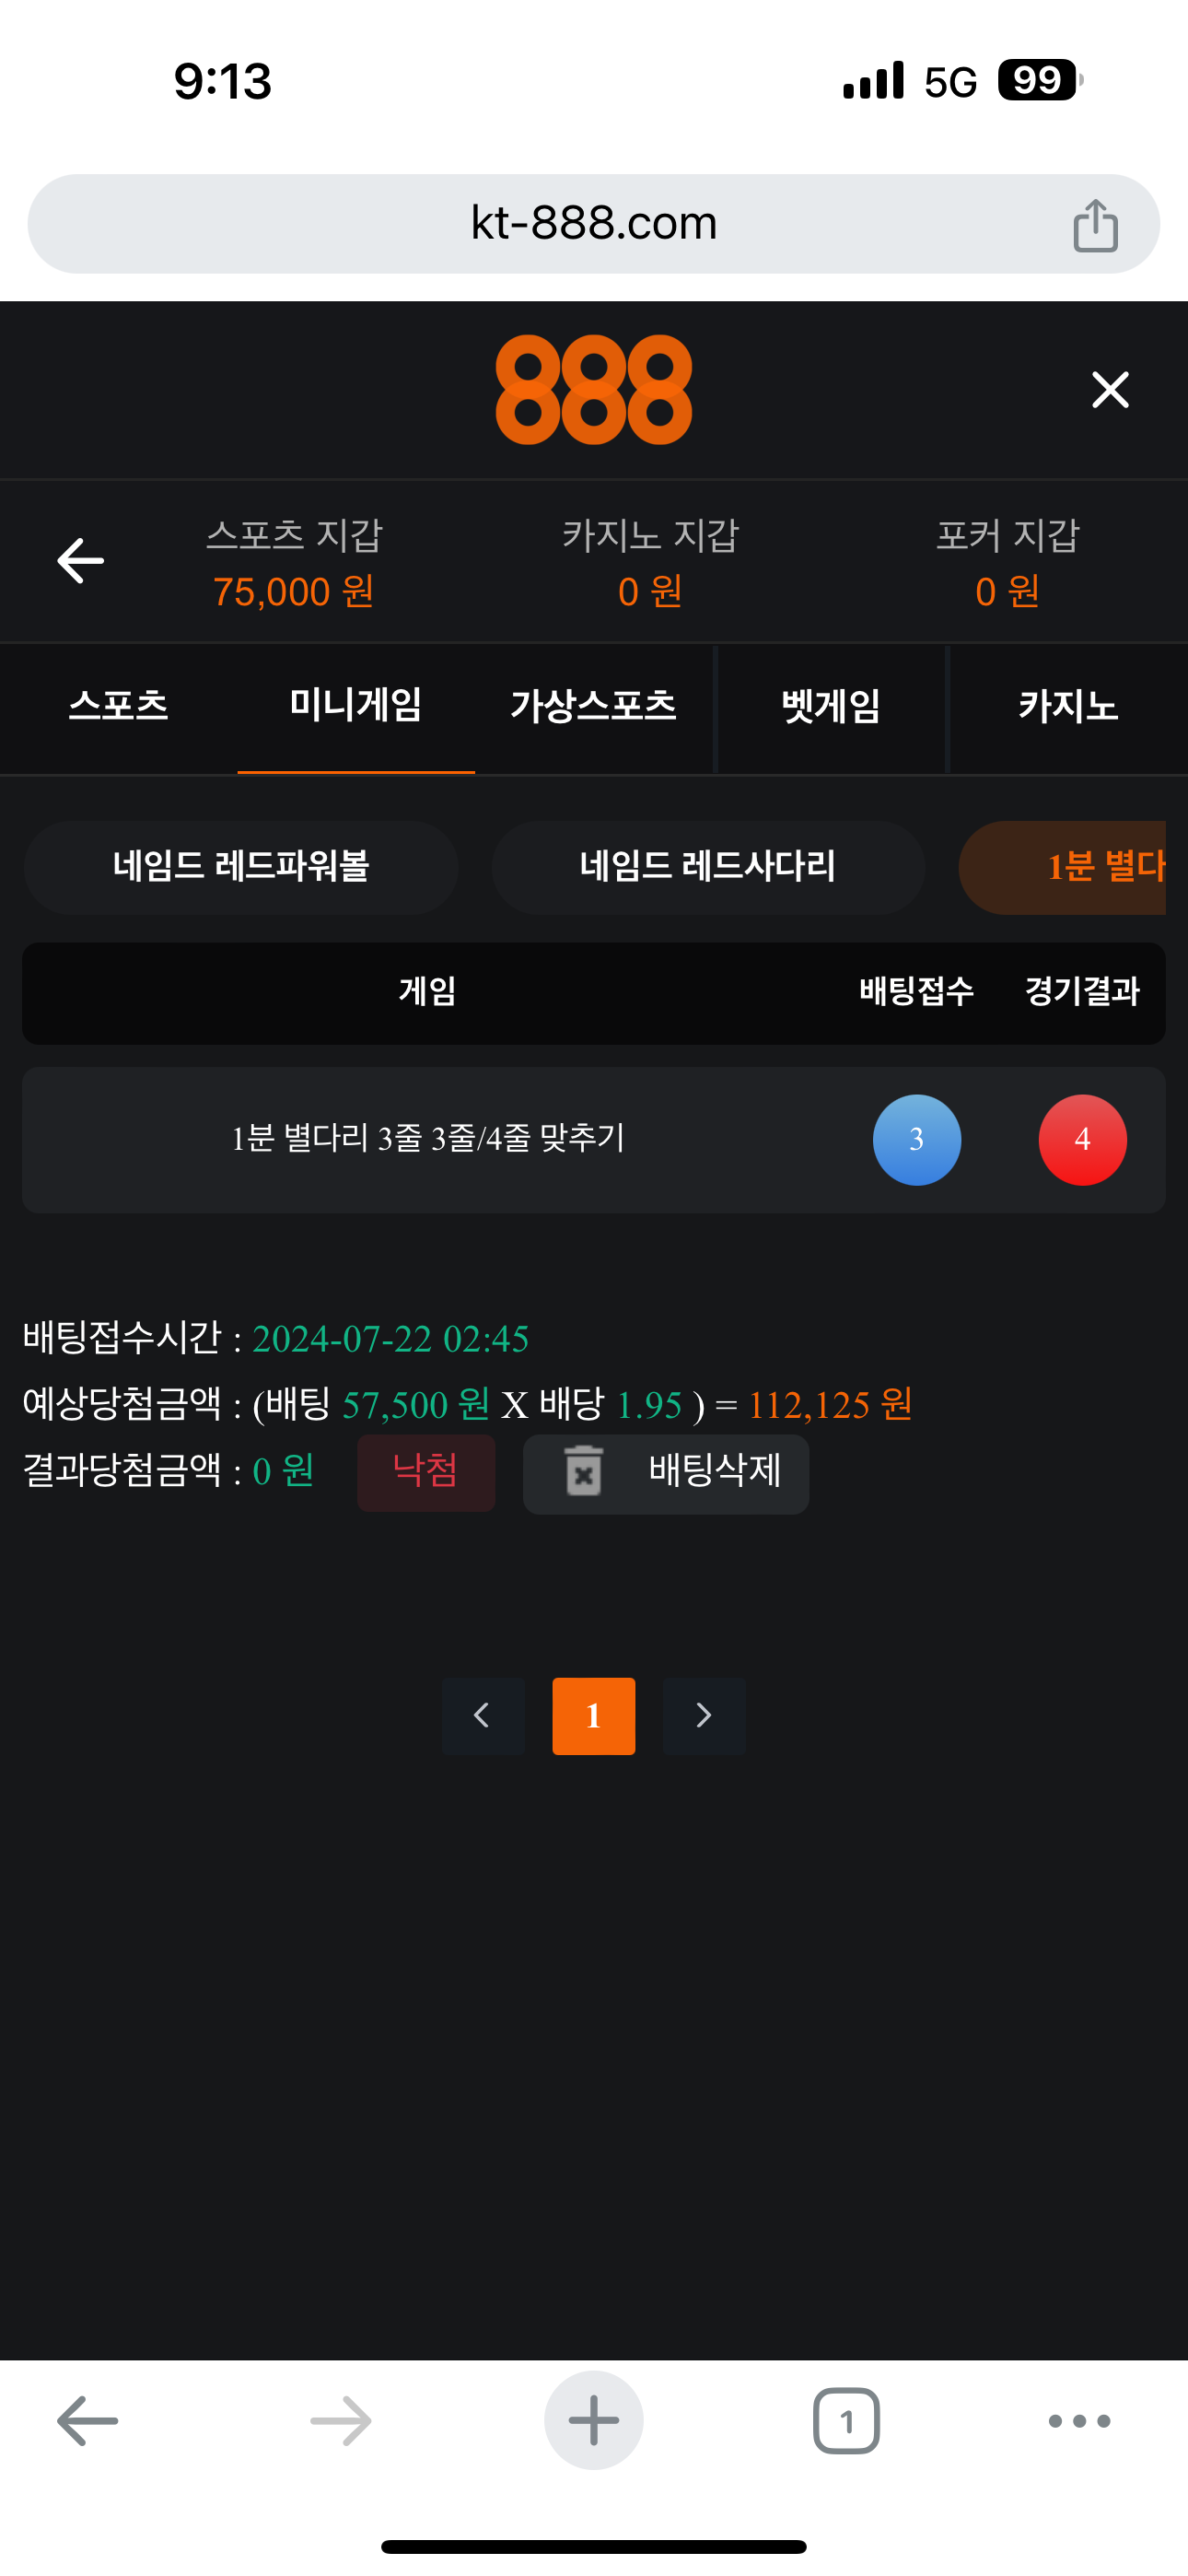
Task: Tap the trash icon for 배팅삭제
Action: pyautogui.click(x=584, y=1471)
